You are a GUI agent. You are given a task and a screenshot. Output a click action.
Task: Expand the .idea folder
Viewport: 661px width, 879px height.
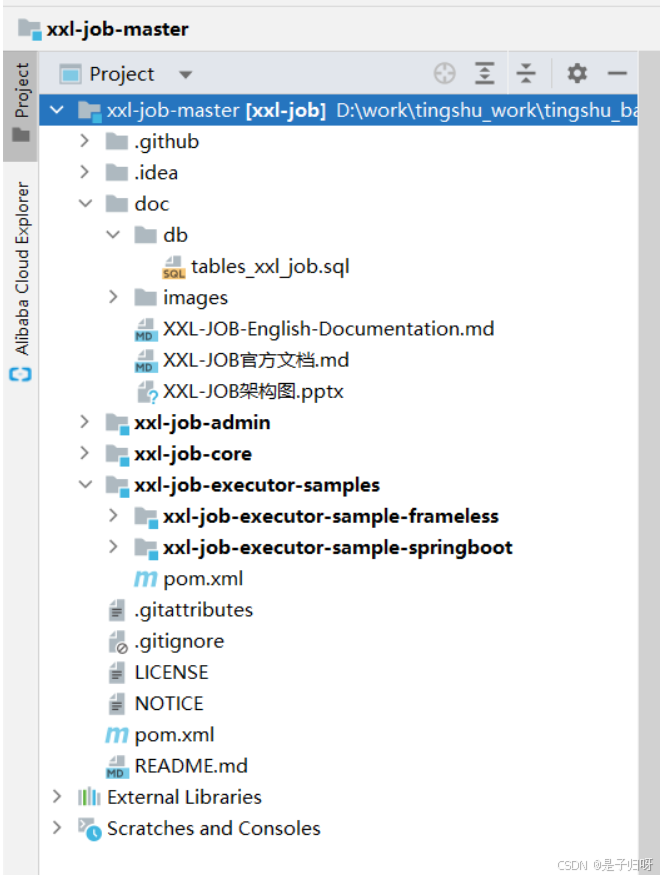(x=85, y=172)
